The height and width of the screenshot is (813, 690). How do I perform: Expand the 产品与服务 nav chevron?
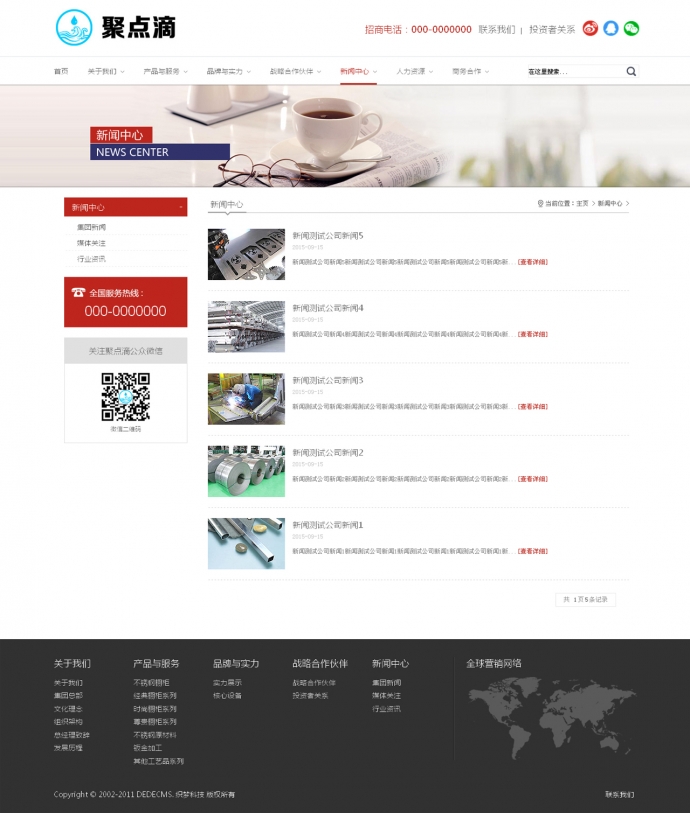[186, 72]
